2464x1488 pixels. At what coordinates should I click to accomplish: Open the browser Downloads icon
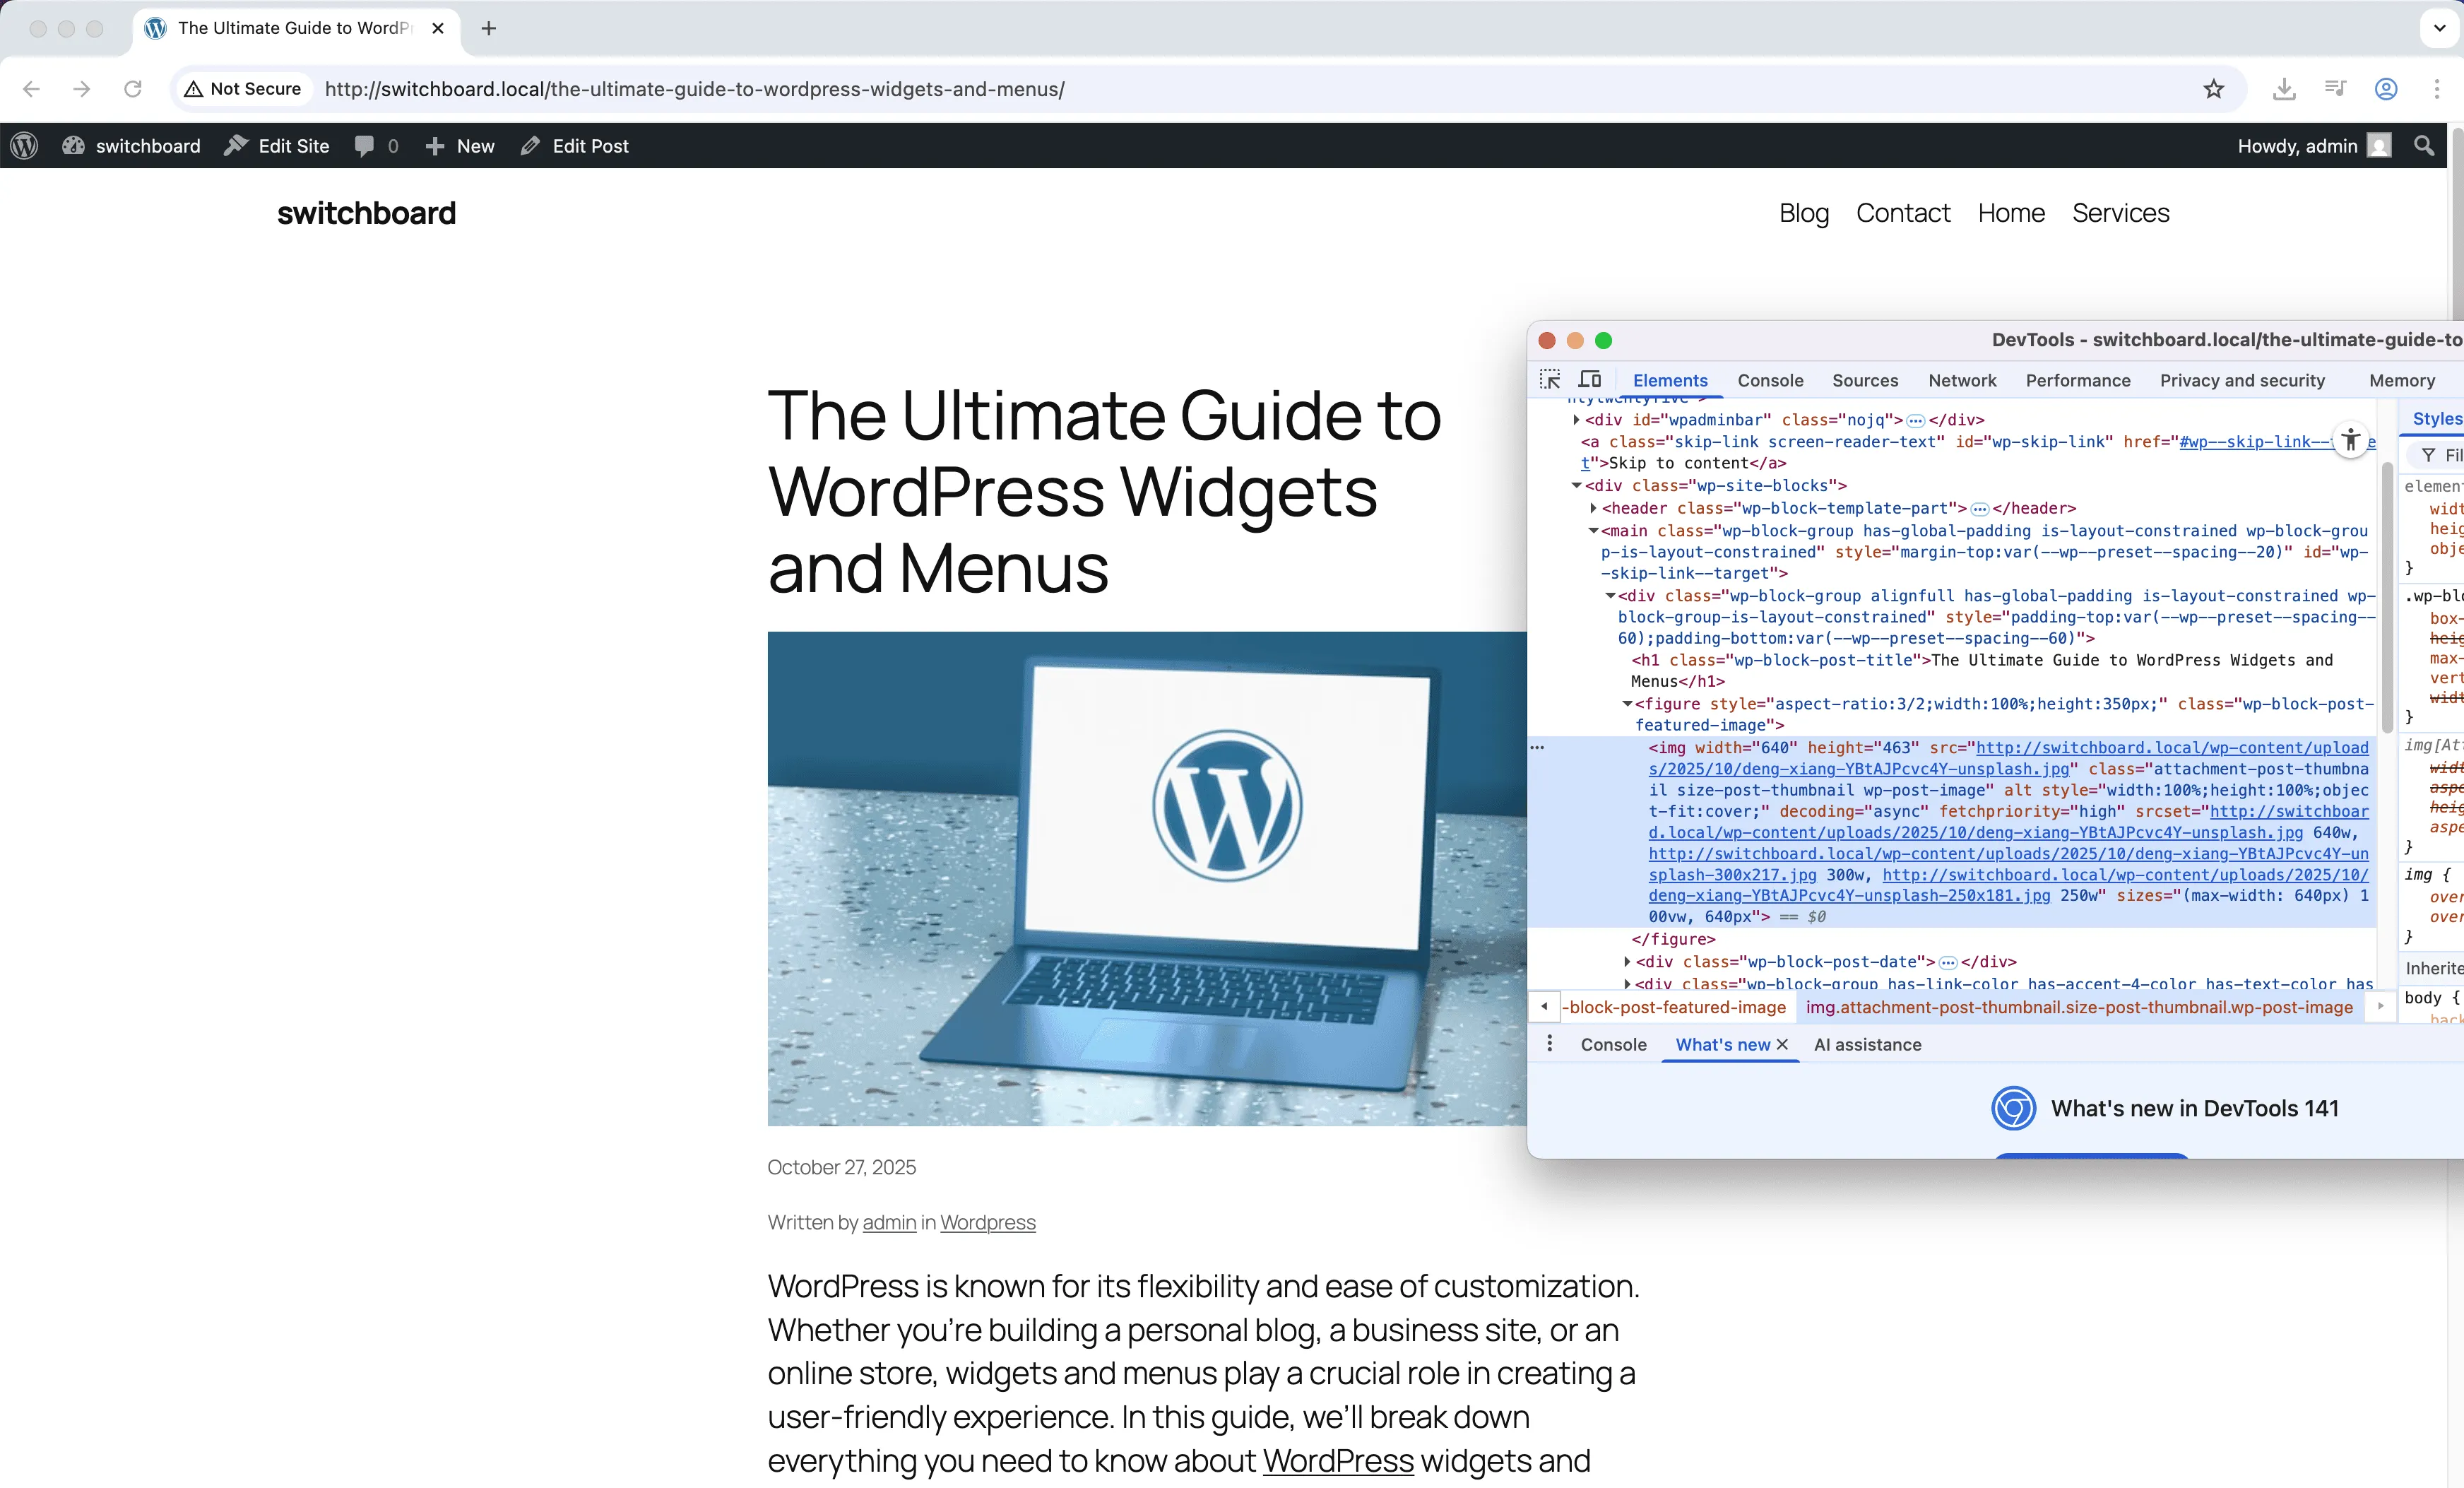point(2284,89)
